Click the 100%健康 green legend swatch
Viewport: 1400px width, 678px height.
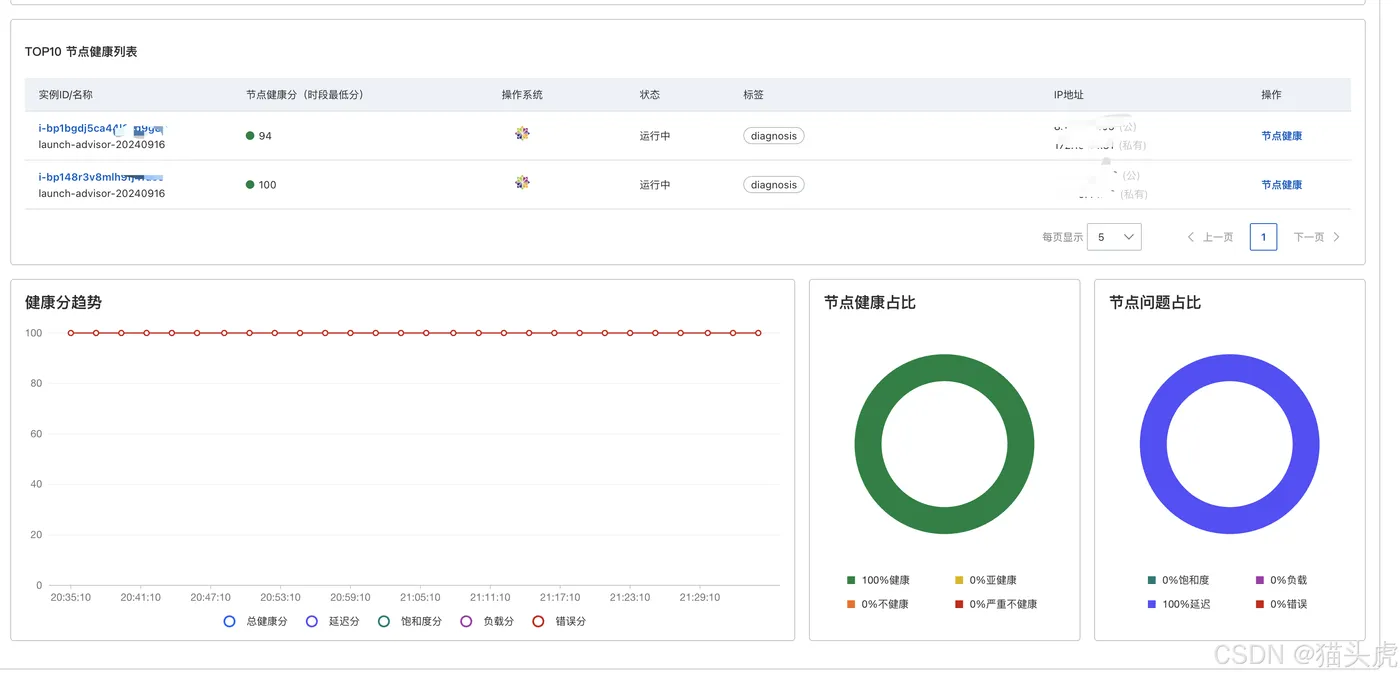pyautogui.click(x=851, y=580)
